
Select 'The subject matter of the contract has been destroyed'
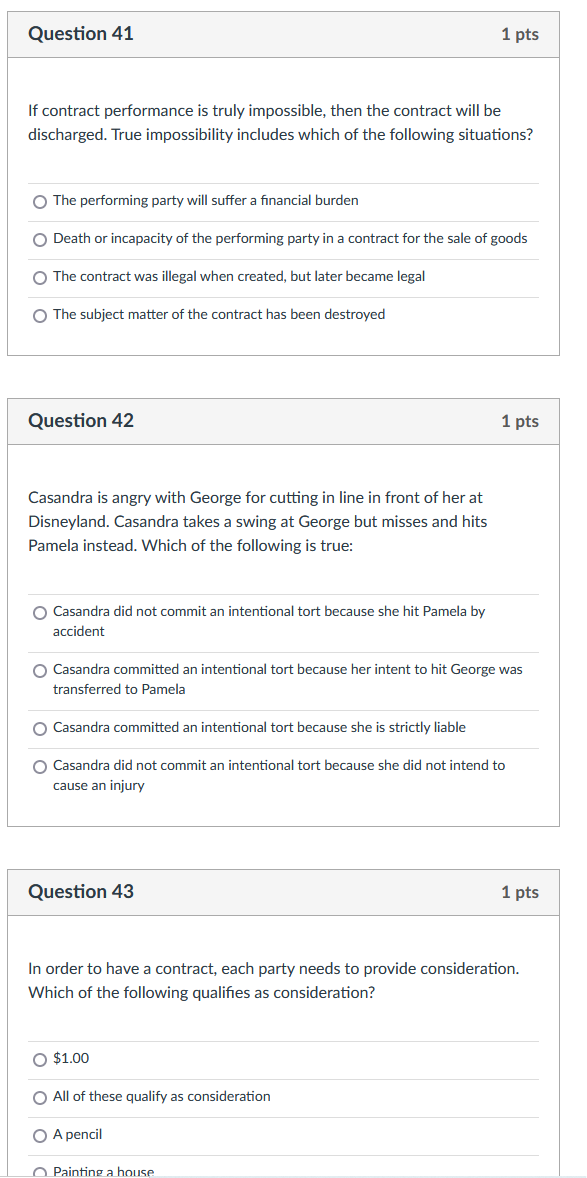point(39,315)
